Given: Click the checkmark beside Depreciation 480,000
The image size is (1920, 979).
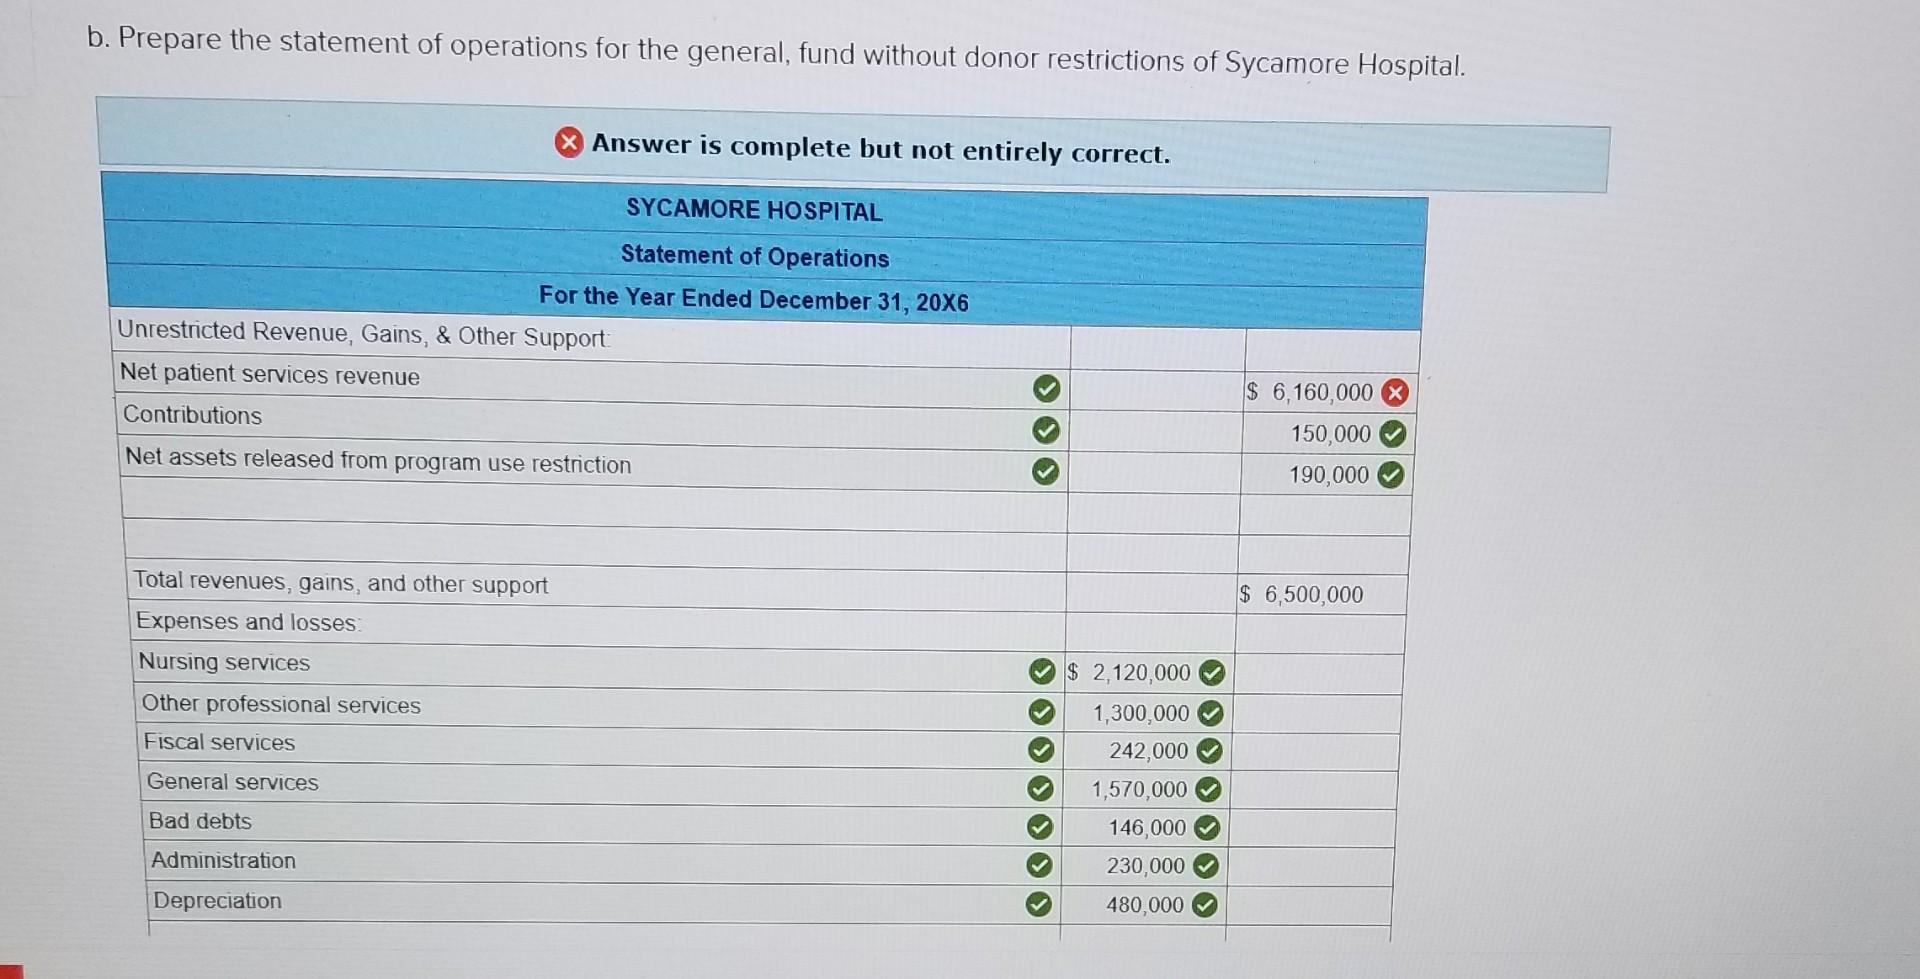Looking at the screenshot, I should 1204,904.
